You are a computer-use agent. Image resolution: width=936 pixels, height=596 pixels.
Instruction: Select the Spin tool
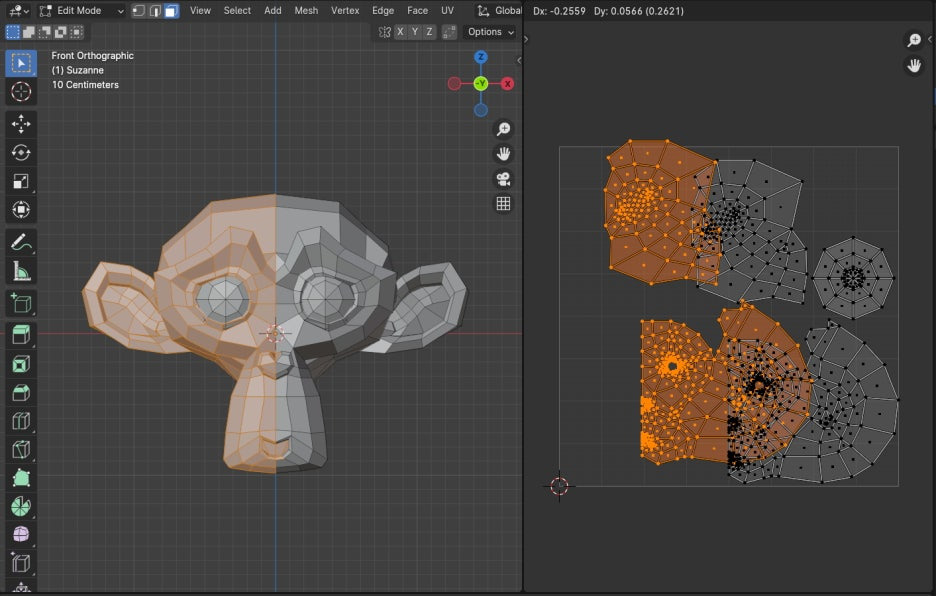pos(21,506)
